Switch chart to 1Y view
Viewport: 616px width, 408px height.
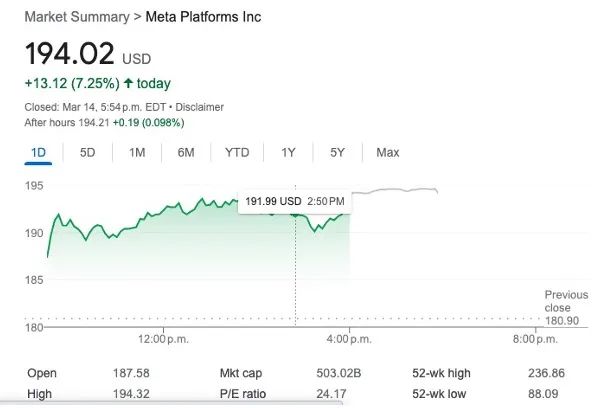[x=288, y=152]
